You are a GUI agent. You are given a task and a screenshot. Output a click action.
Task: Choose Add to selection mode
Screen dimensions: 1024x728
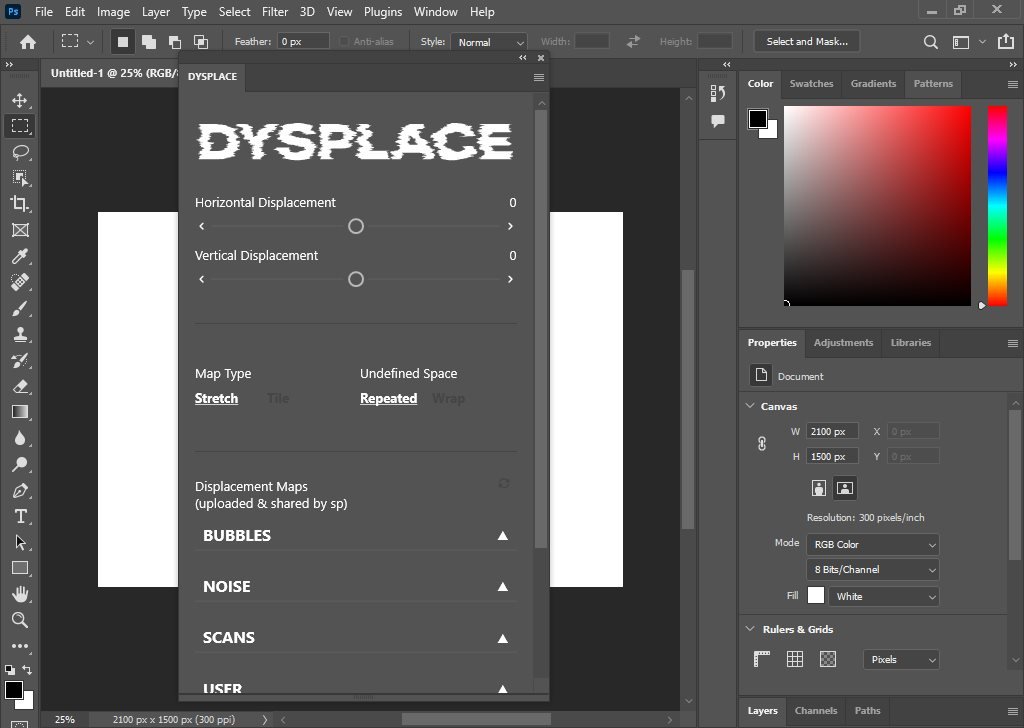[149, 42]
